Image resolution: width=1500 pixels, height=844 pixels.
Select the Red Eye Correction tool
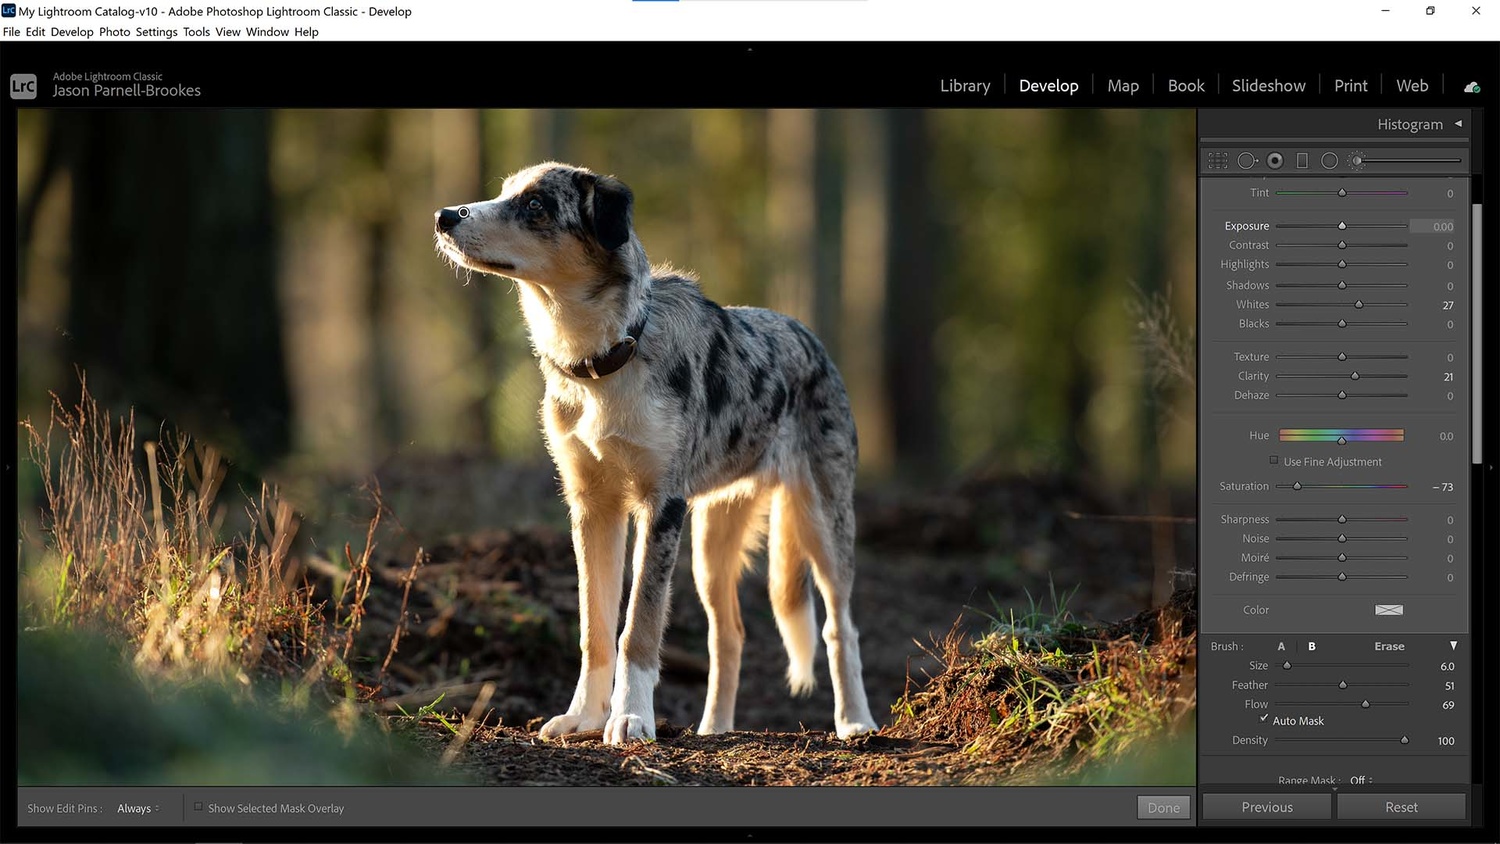point(1275,160)
